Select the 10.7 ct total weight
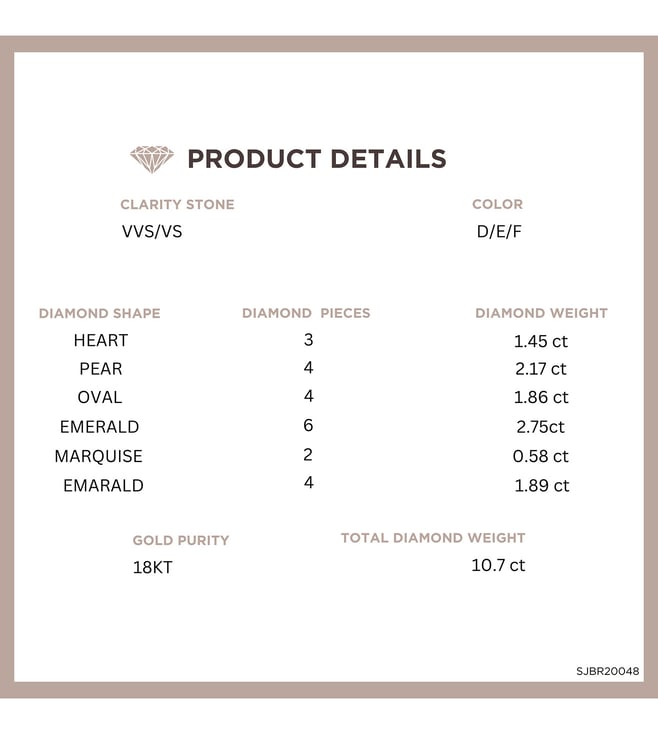The image size is (658, 734). point(498,565)
